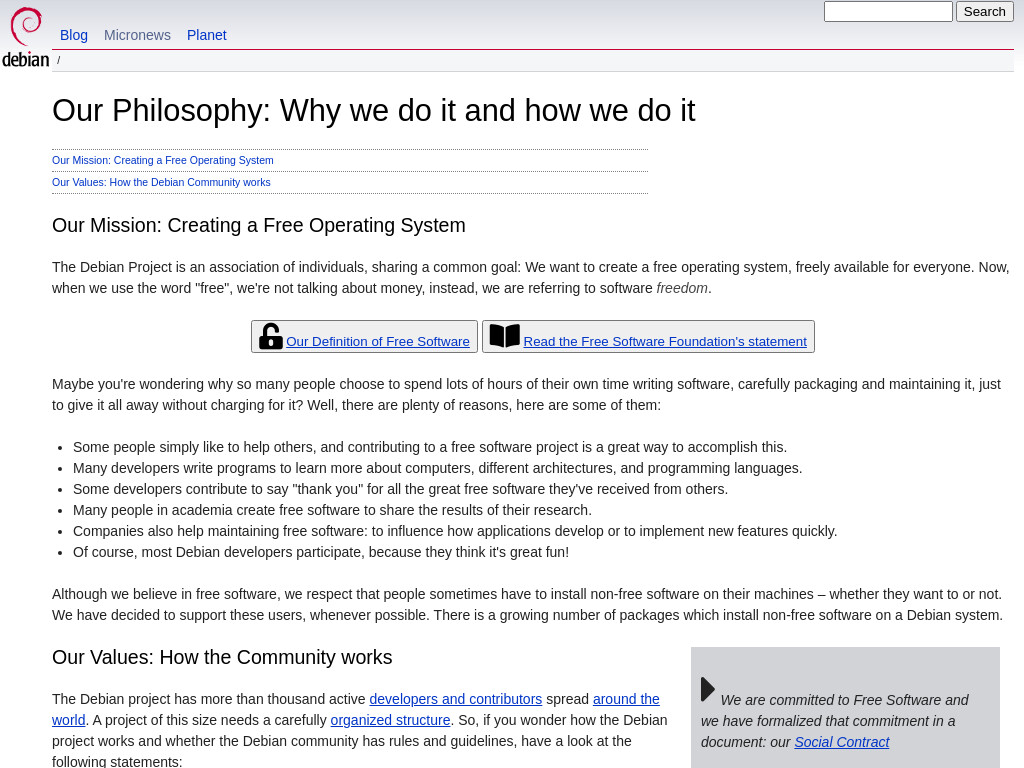1024x768 pixels.
Task: Open the organized structure link
Action: [391, 720]
